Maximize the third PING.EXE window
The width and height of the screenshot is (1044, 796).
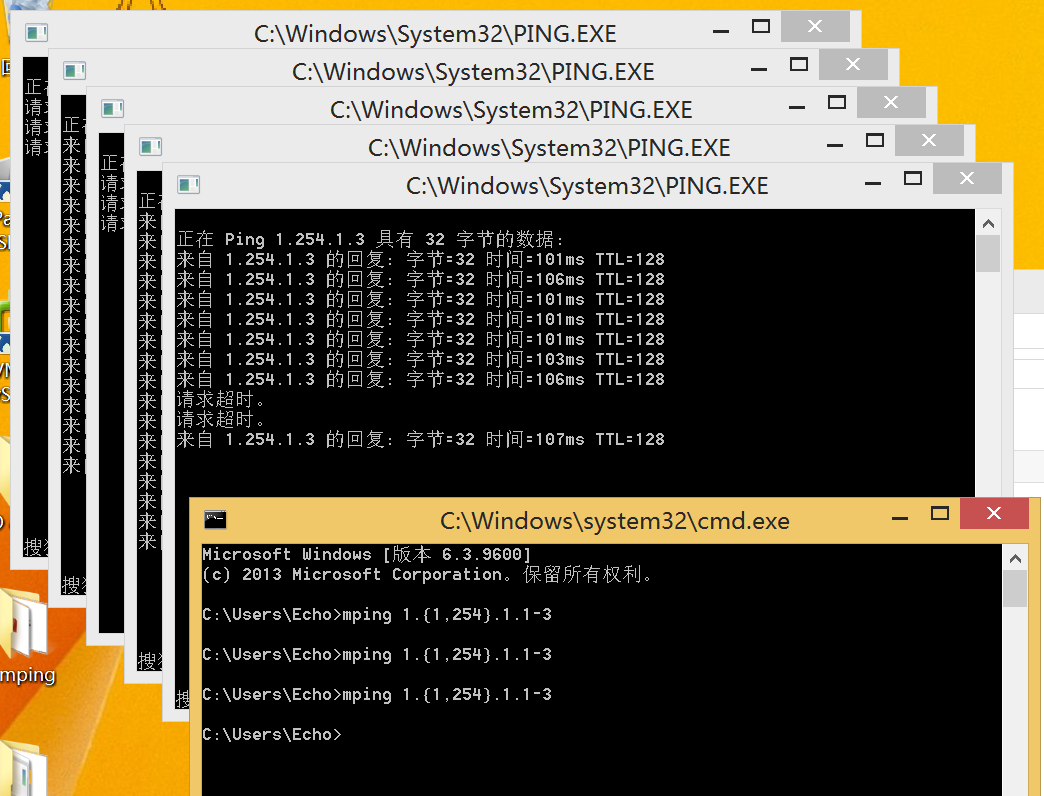tap(837, 102)
